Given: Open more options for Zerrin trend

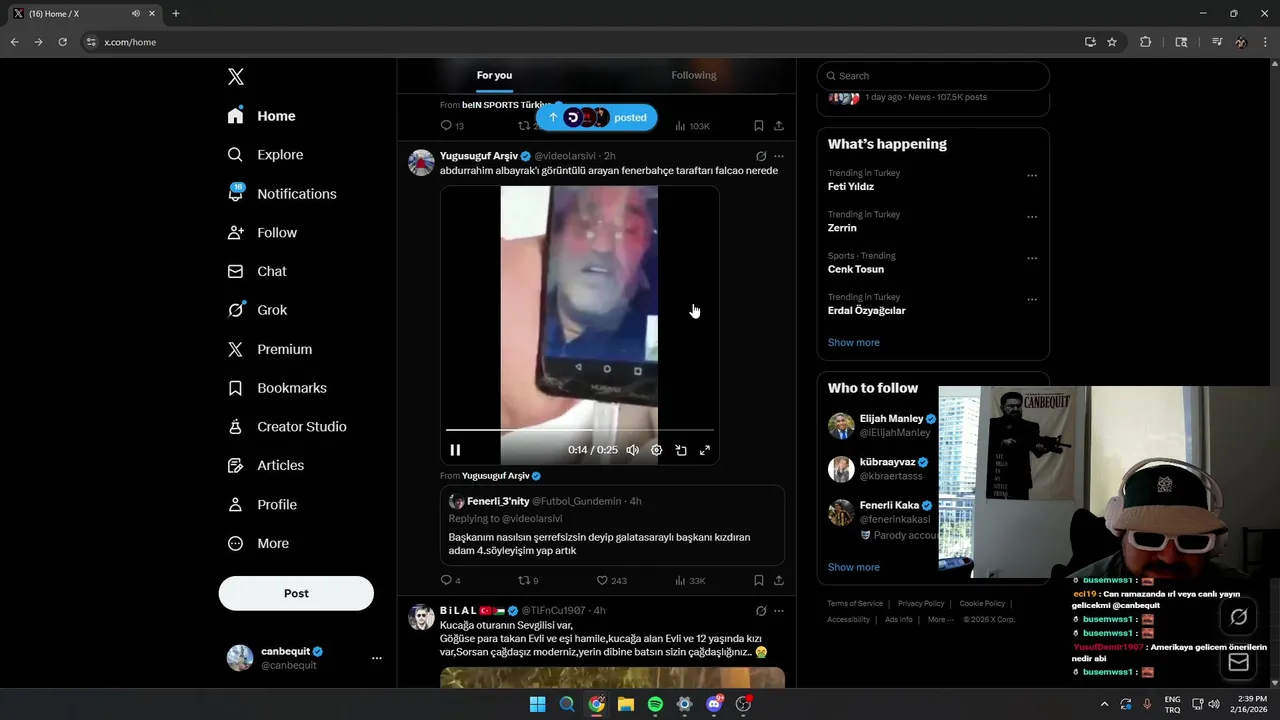Looking at the screenshot, I should point(1032,217).
